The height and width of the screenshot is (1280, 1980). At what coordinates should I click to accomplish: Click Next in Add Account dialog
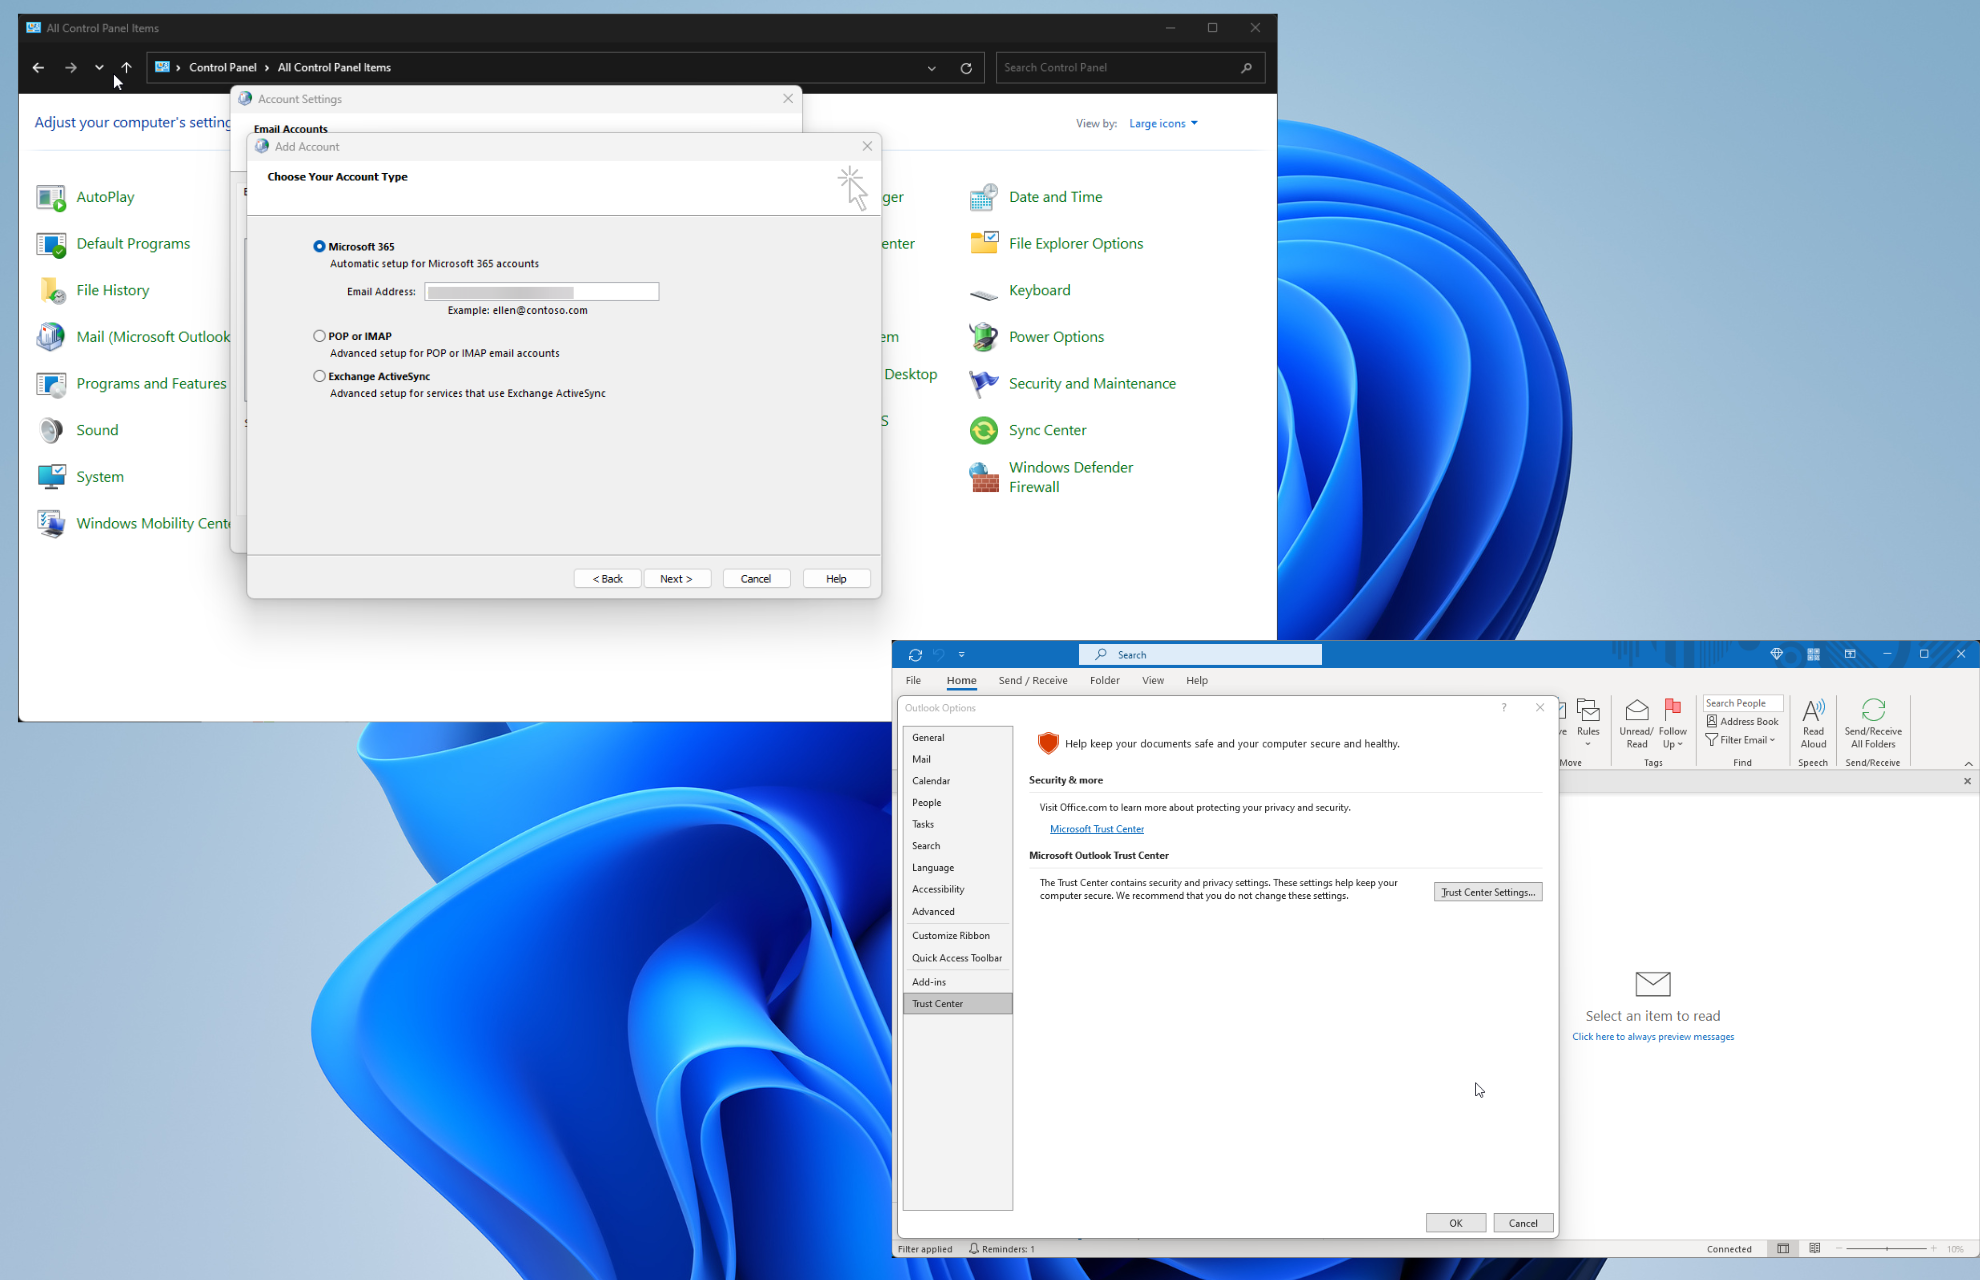[x=677, y=579]
